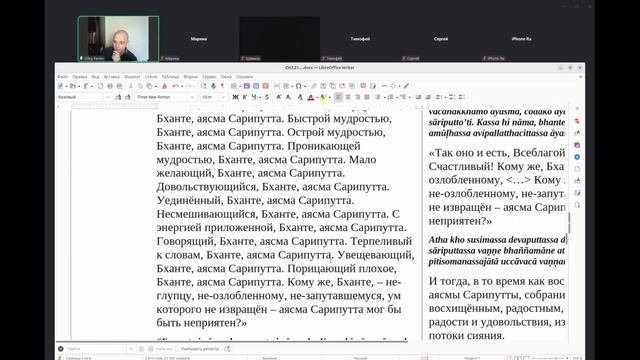Image resolution: width=640 pixels, height=360 pixels.
Task: Click the Clone formatting paintbrush icon
Action: pos(164,86)
